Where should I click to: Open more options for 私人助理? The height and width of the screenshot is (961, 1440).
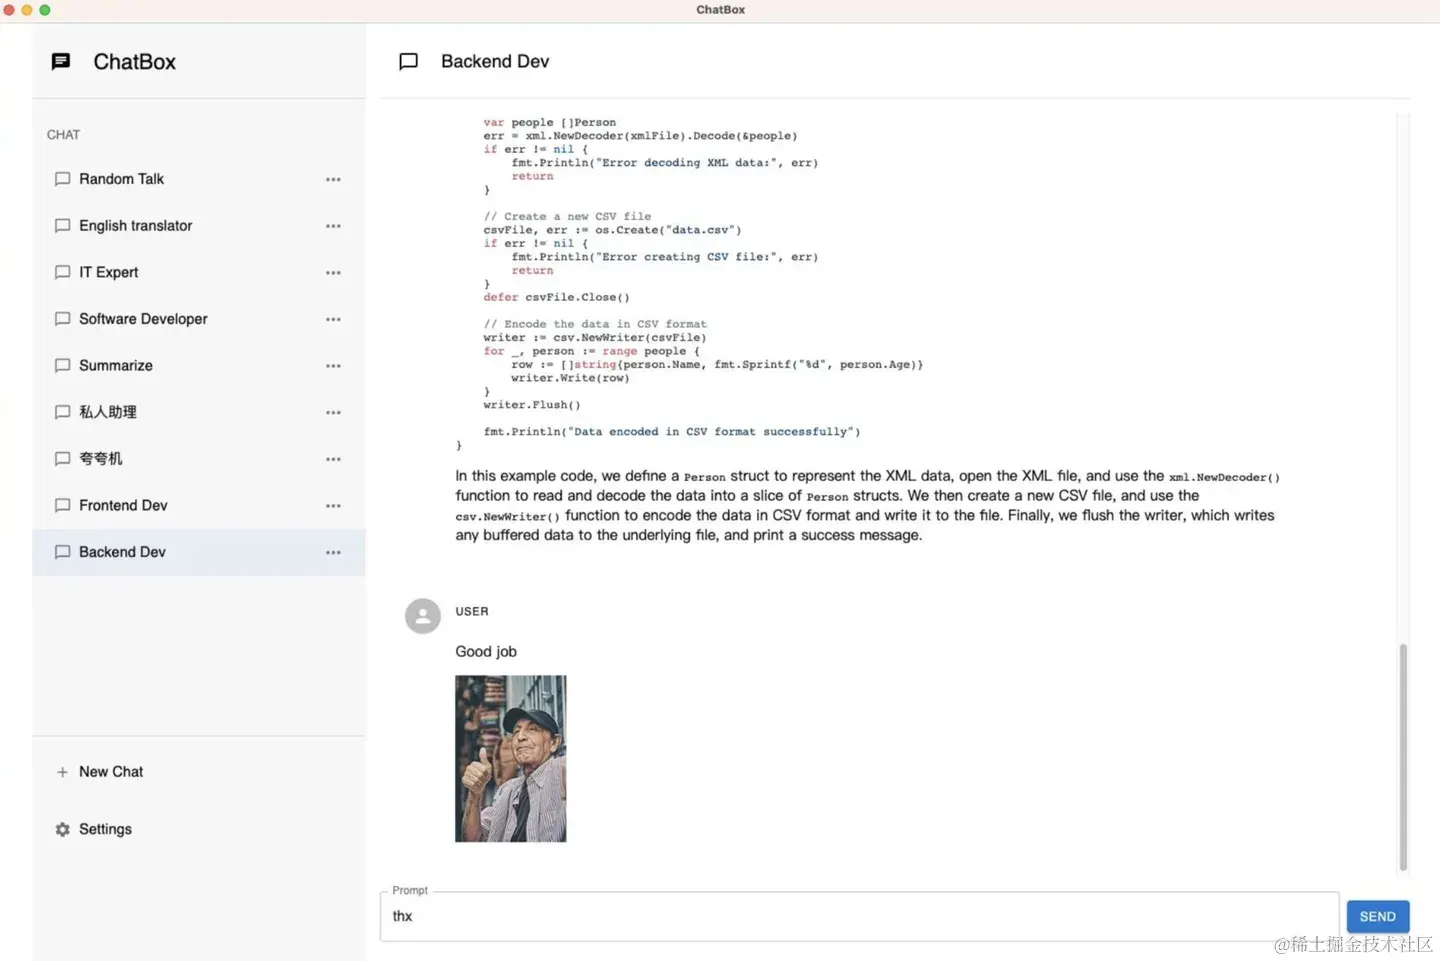[x=333, y=413]
